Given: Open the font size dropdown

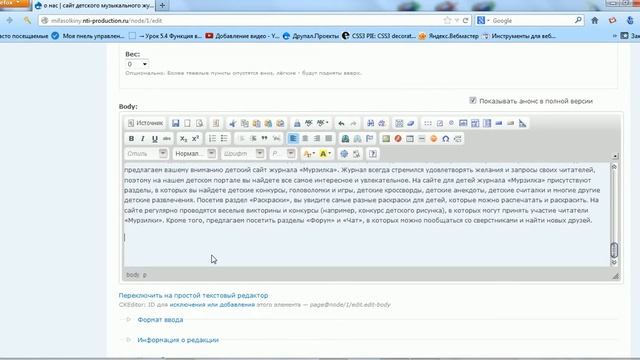Looking at the screenshot, I should [283, 154].
